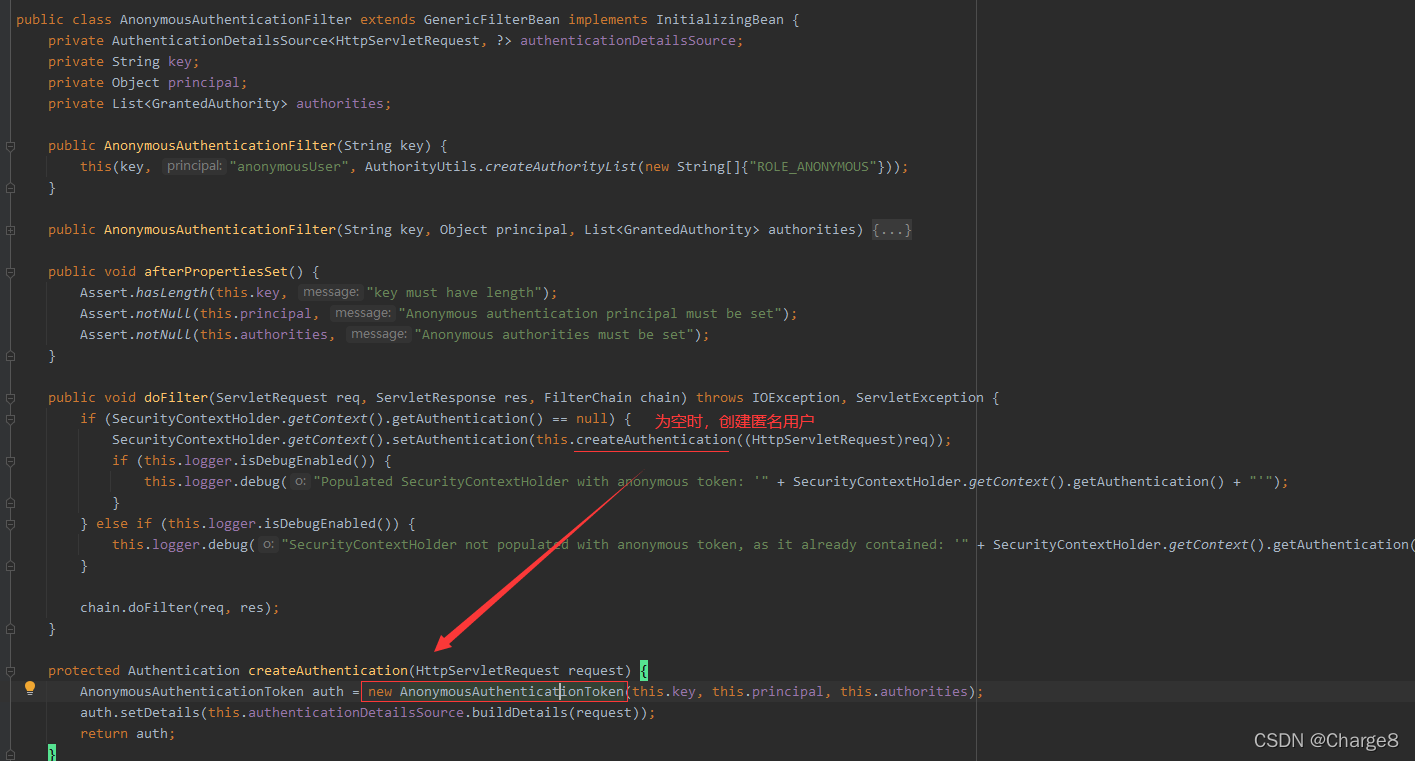This screenshot has height=761, width=1415.
Task: Click end-fold marker of afterPropertiesSet closing brace
Action: [x=10, y=356]
